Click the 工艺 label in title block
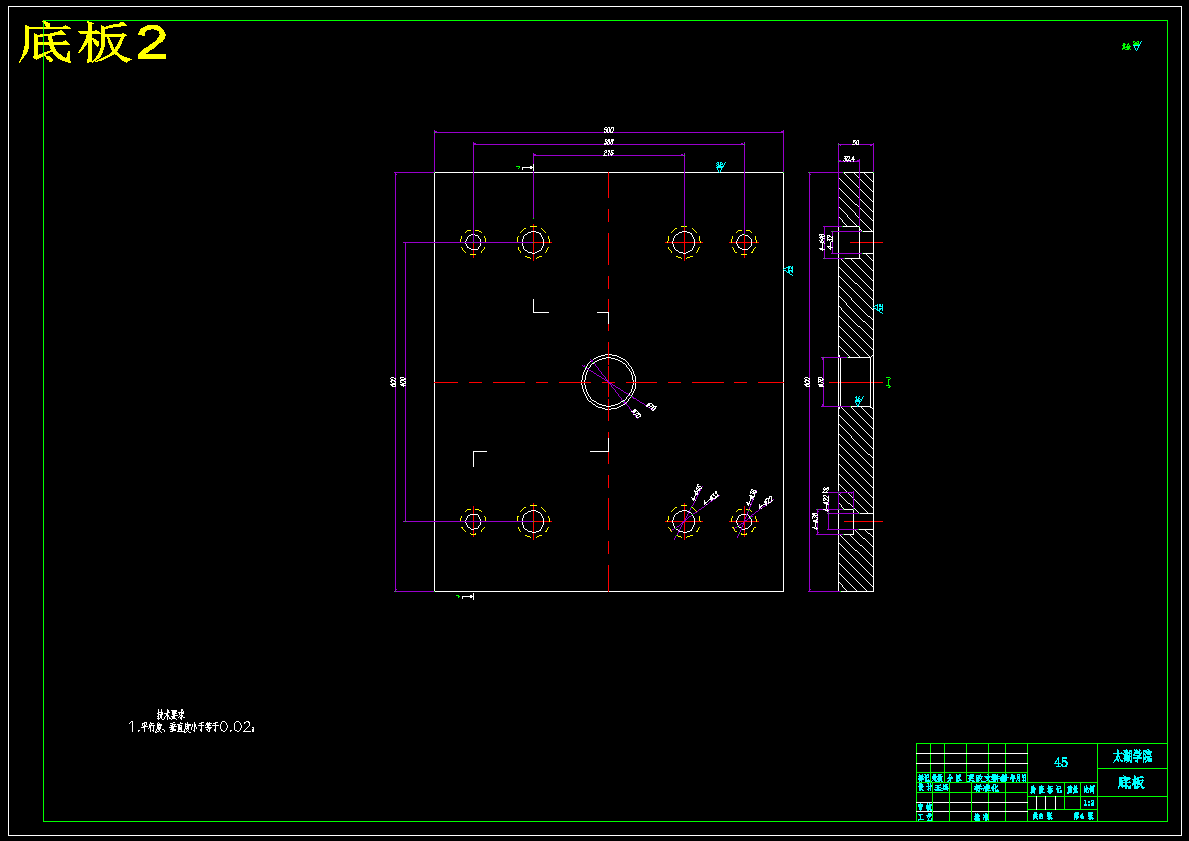The width and height of the screenshot is (1189, 841). (924, 817)
